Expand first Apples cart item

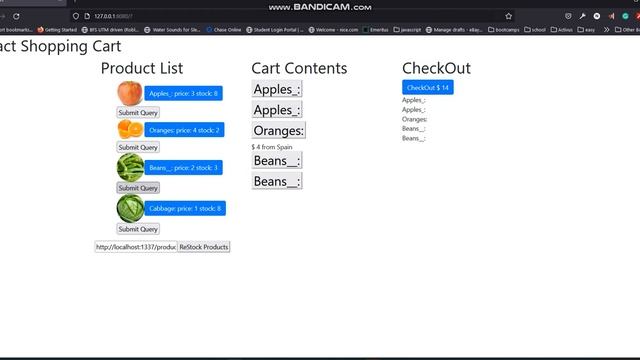(x=277, y=89)
